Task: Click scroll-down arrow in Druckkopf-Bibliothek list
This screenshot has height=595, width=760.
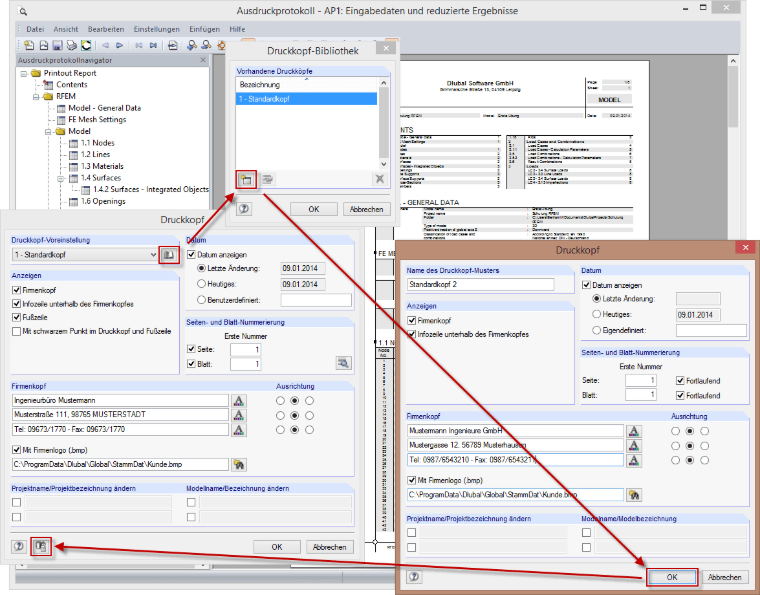Action: (x=383, y=164)
